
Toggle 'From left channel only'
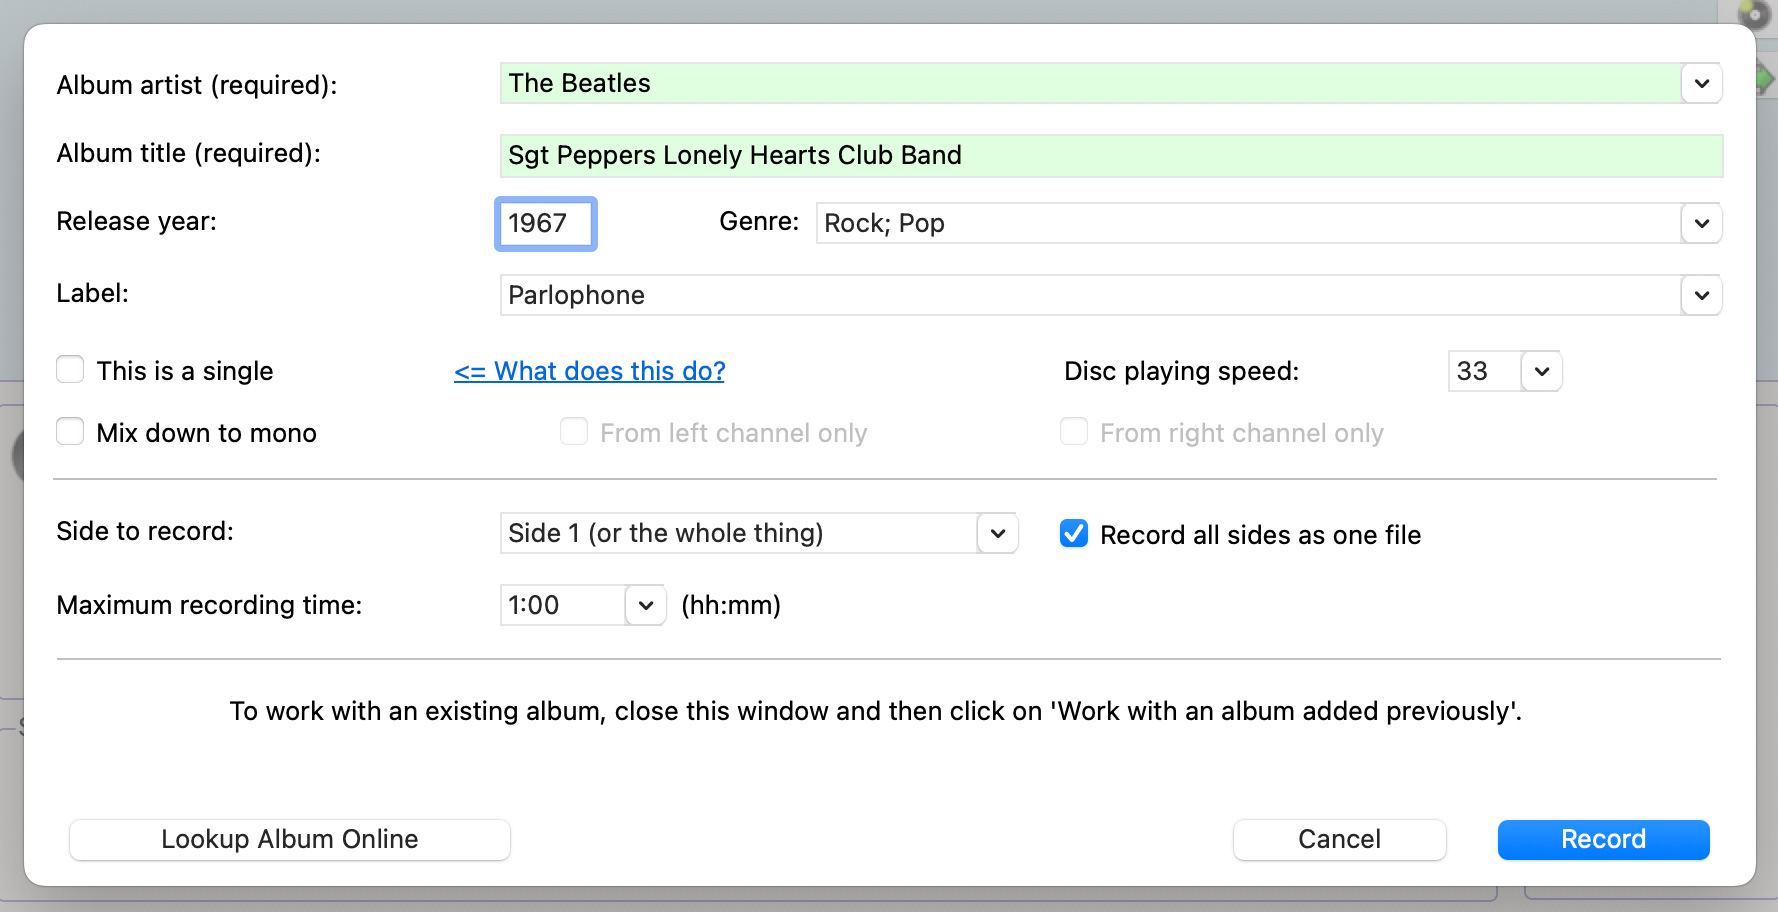point(574,431)
